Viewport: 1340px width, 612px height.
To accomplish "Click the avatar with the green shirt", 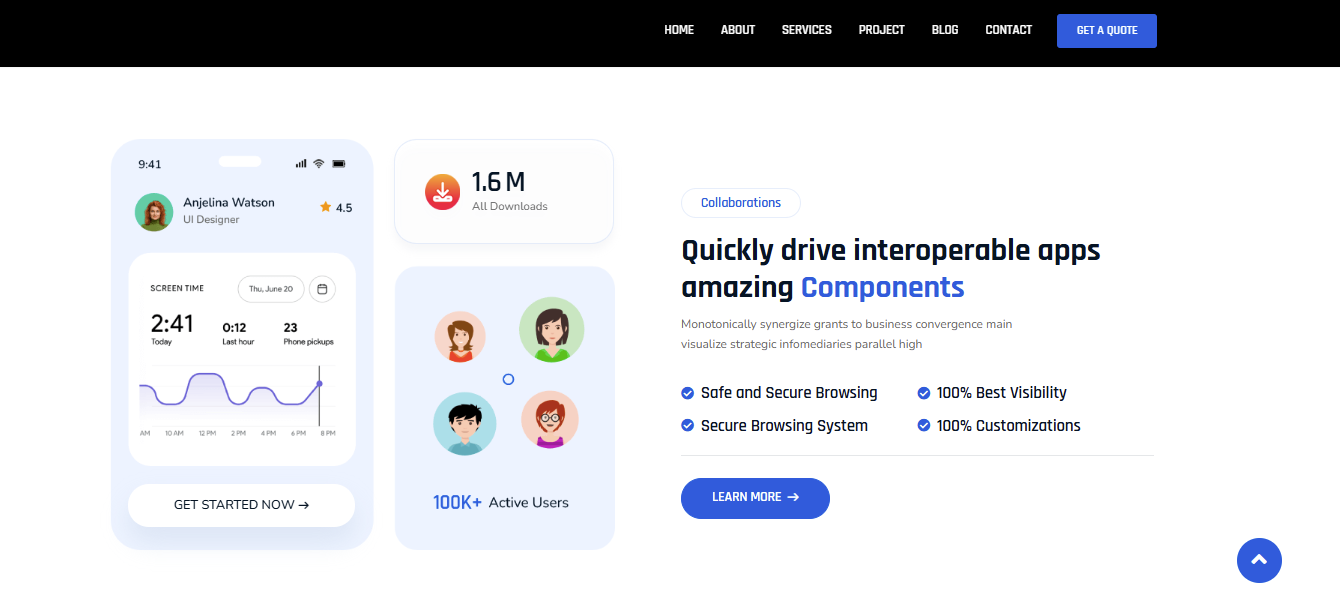I will [551, 330].
